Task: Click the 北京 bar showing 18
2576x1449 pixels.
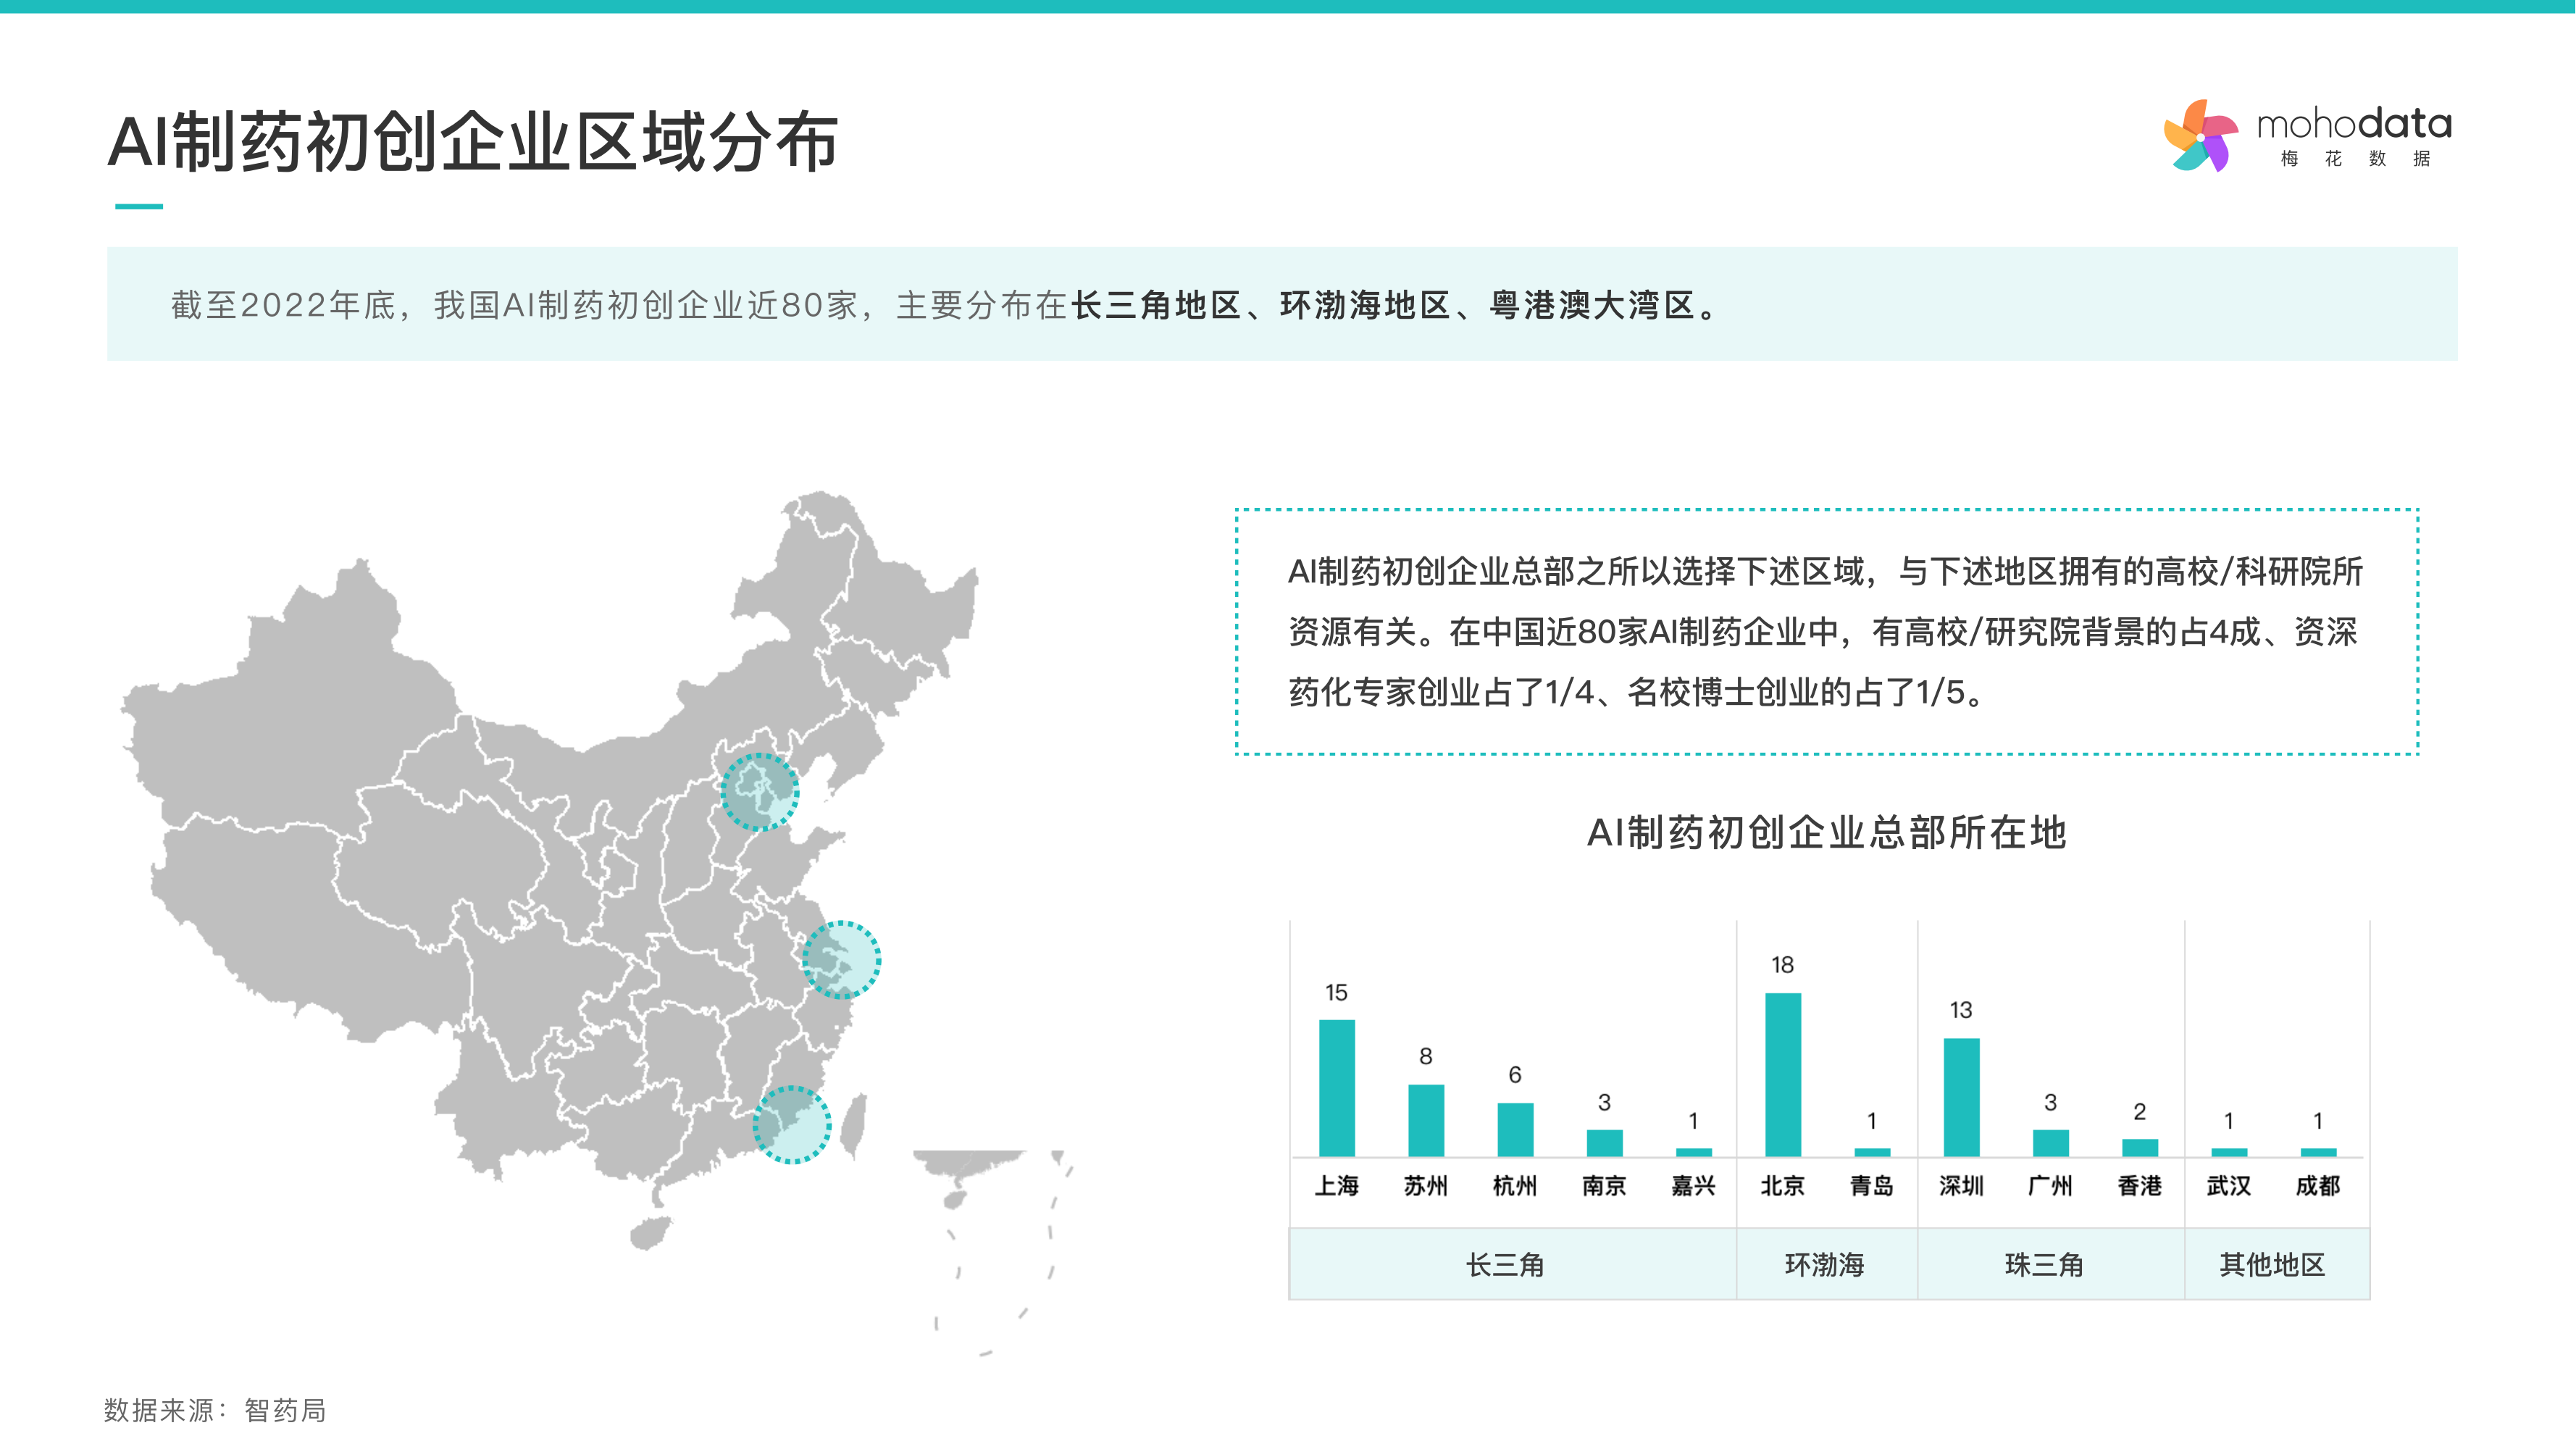Action: 1783,1075
